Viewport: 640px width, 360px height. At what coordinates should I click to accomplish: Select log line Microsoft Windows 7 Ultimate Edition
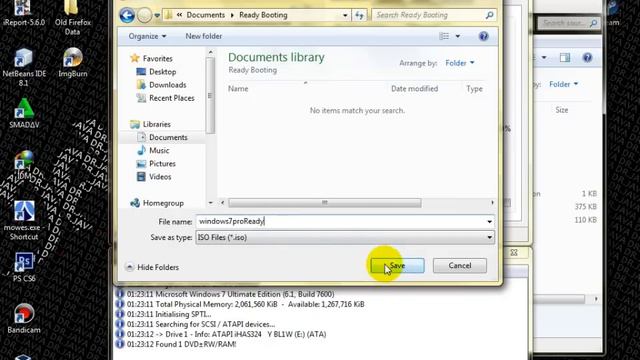point(230,294)
